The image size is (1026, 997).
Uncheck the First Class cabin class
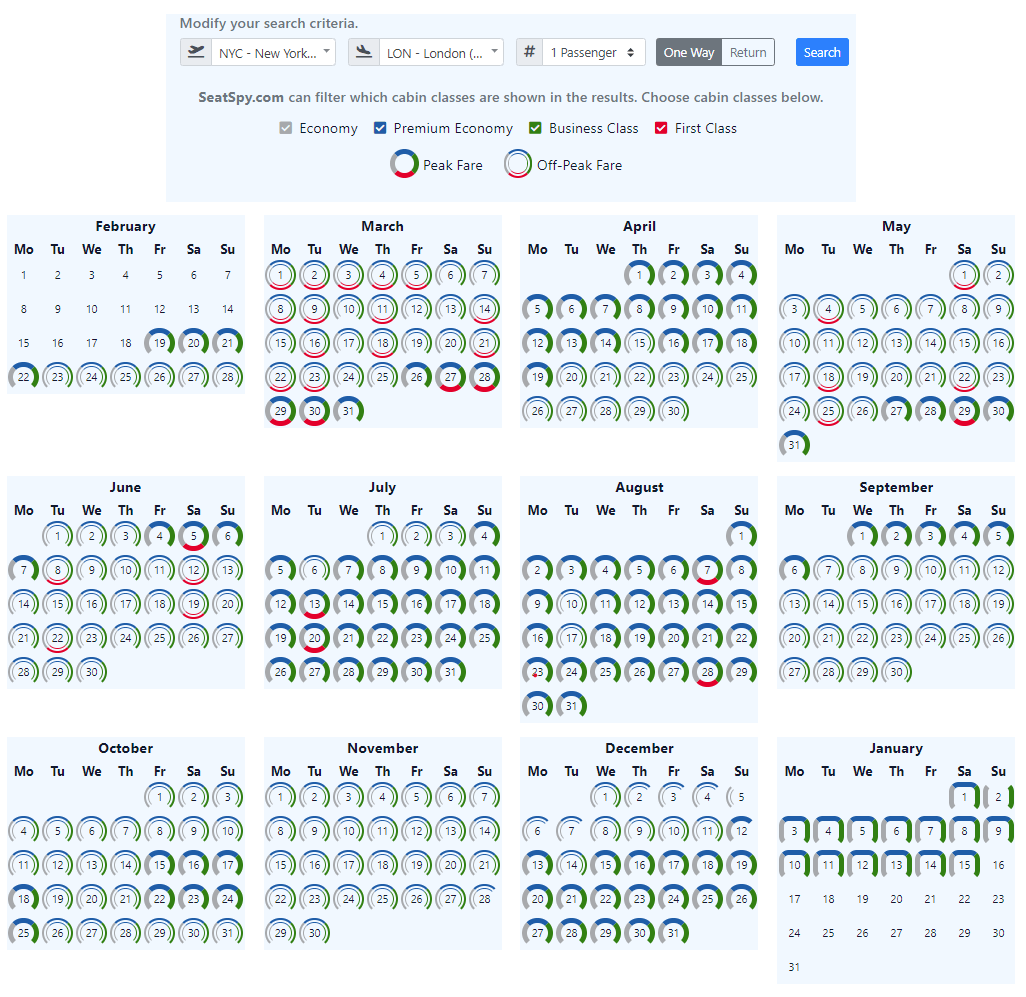pyautogui.click(x=661, y=127)
